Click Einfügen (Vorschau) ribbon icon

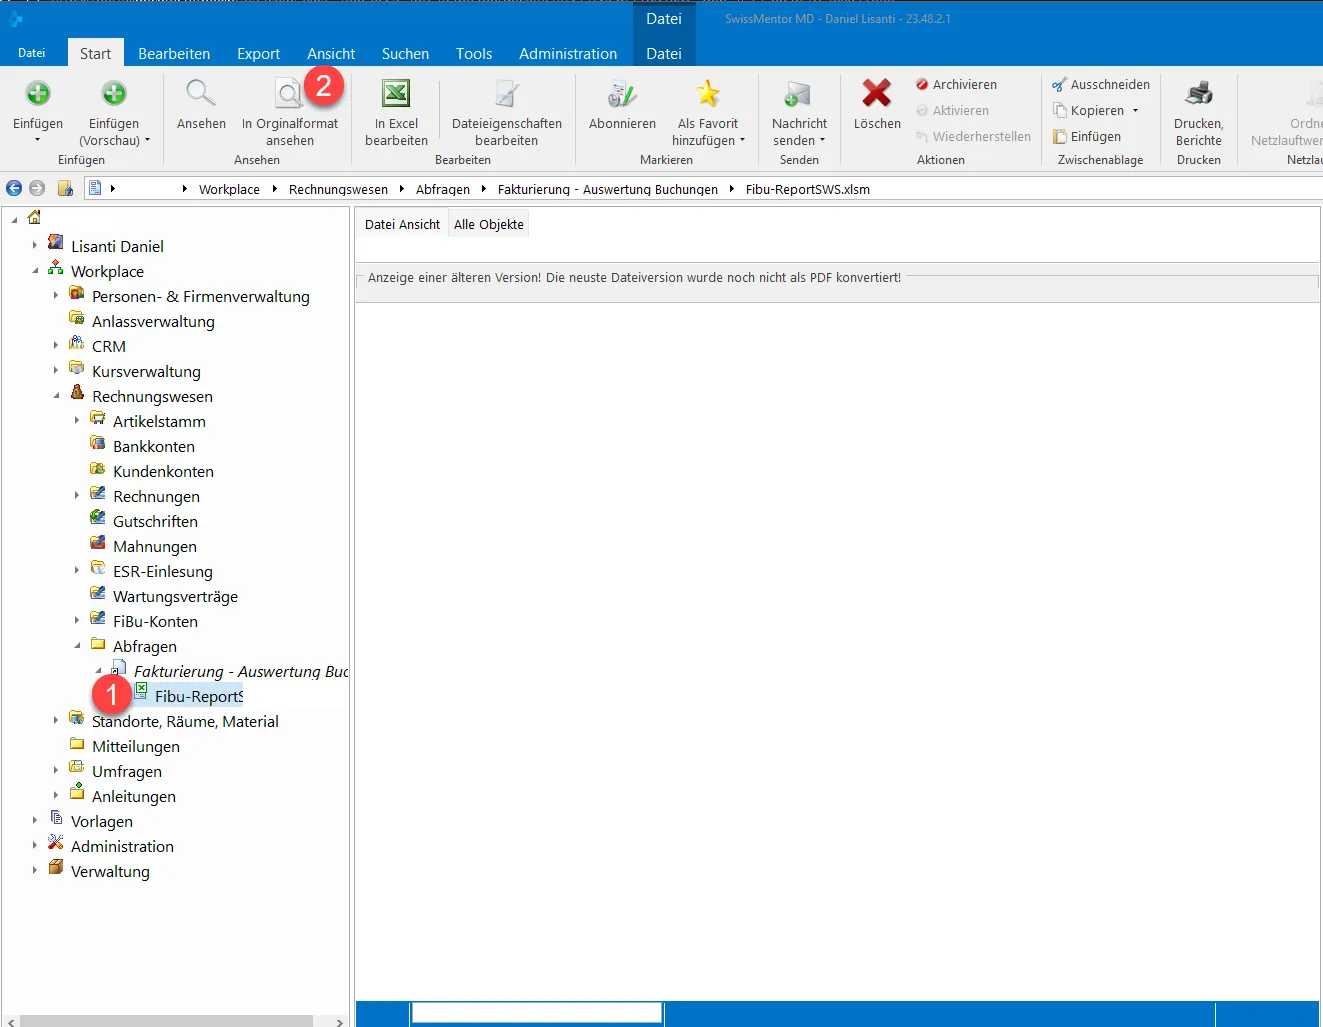[114, 94]
